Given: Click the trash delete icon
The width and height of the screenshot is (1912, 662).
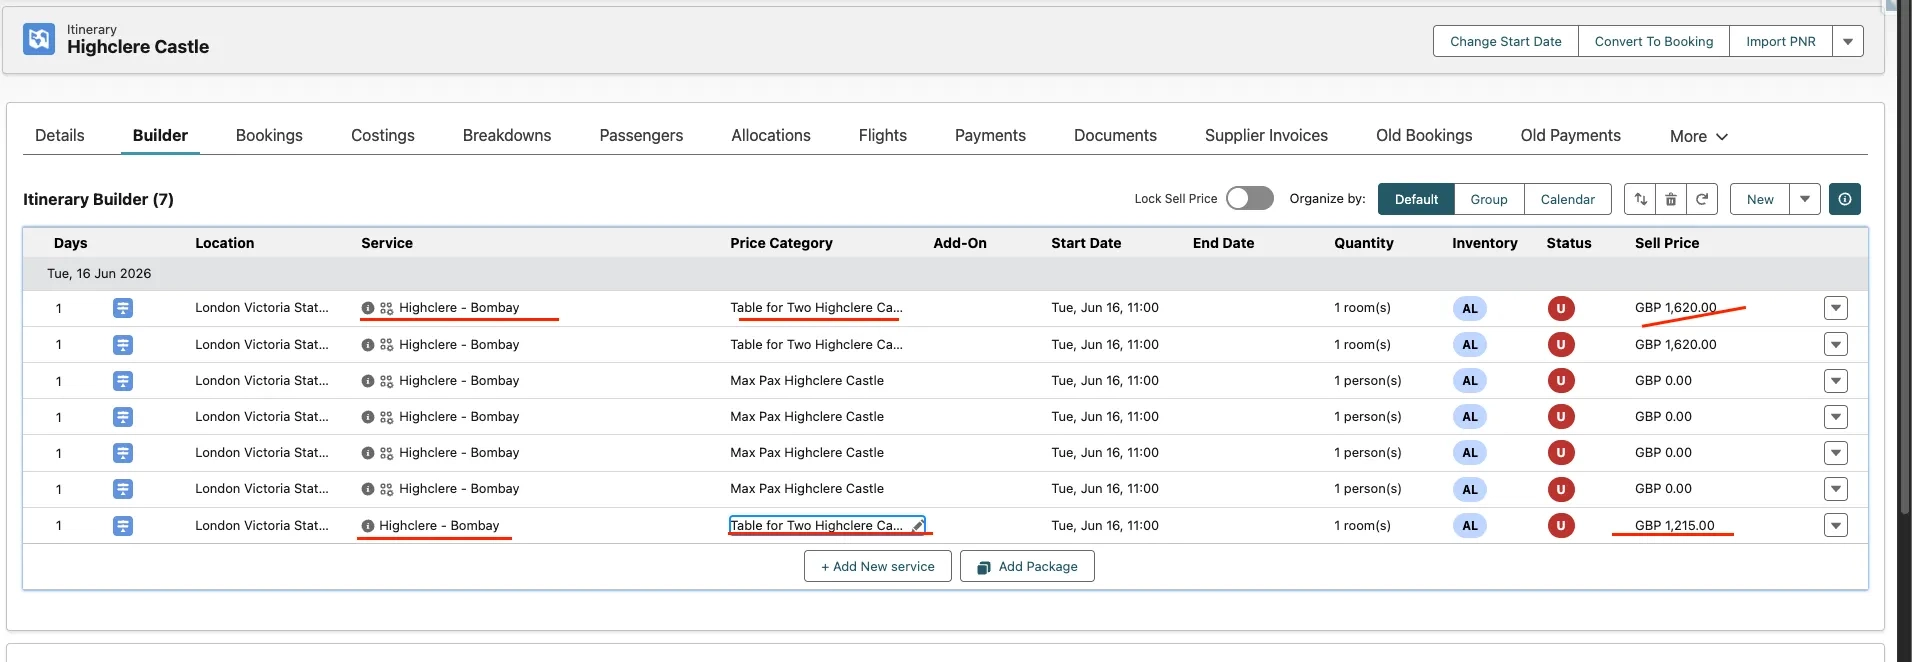Looking at the screenshot, I should 1671,199.
